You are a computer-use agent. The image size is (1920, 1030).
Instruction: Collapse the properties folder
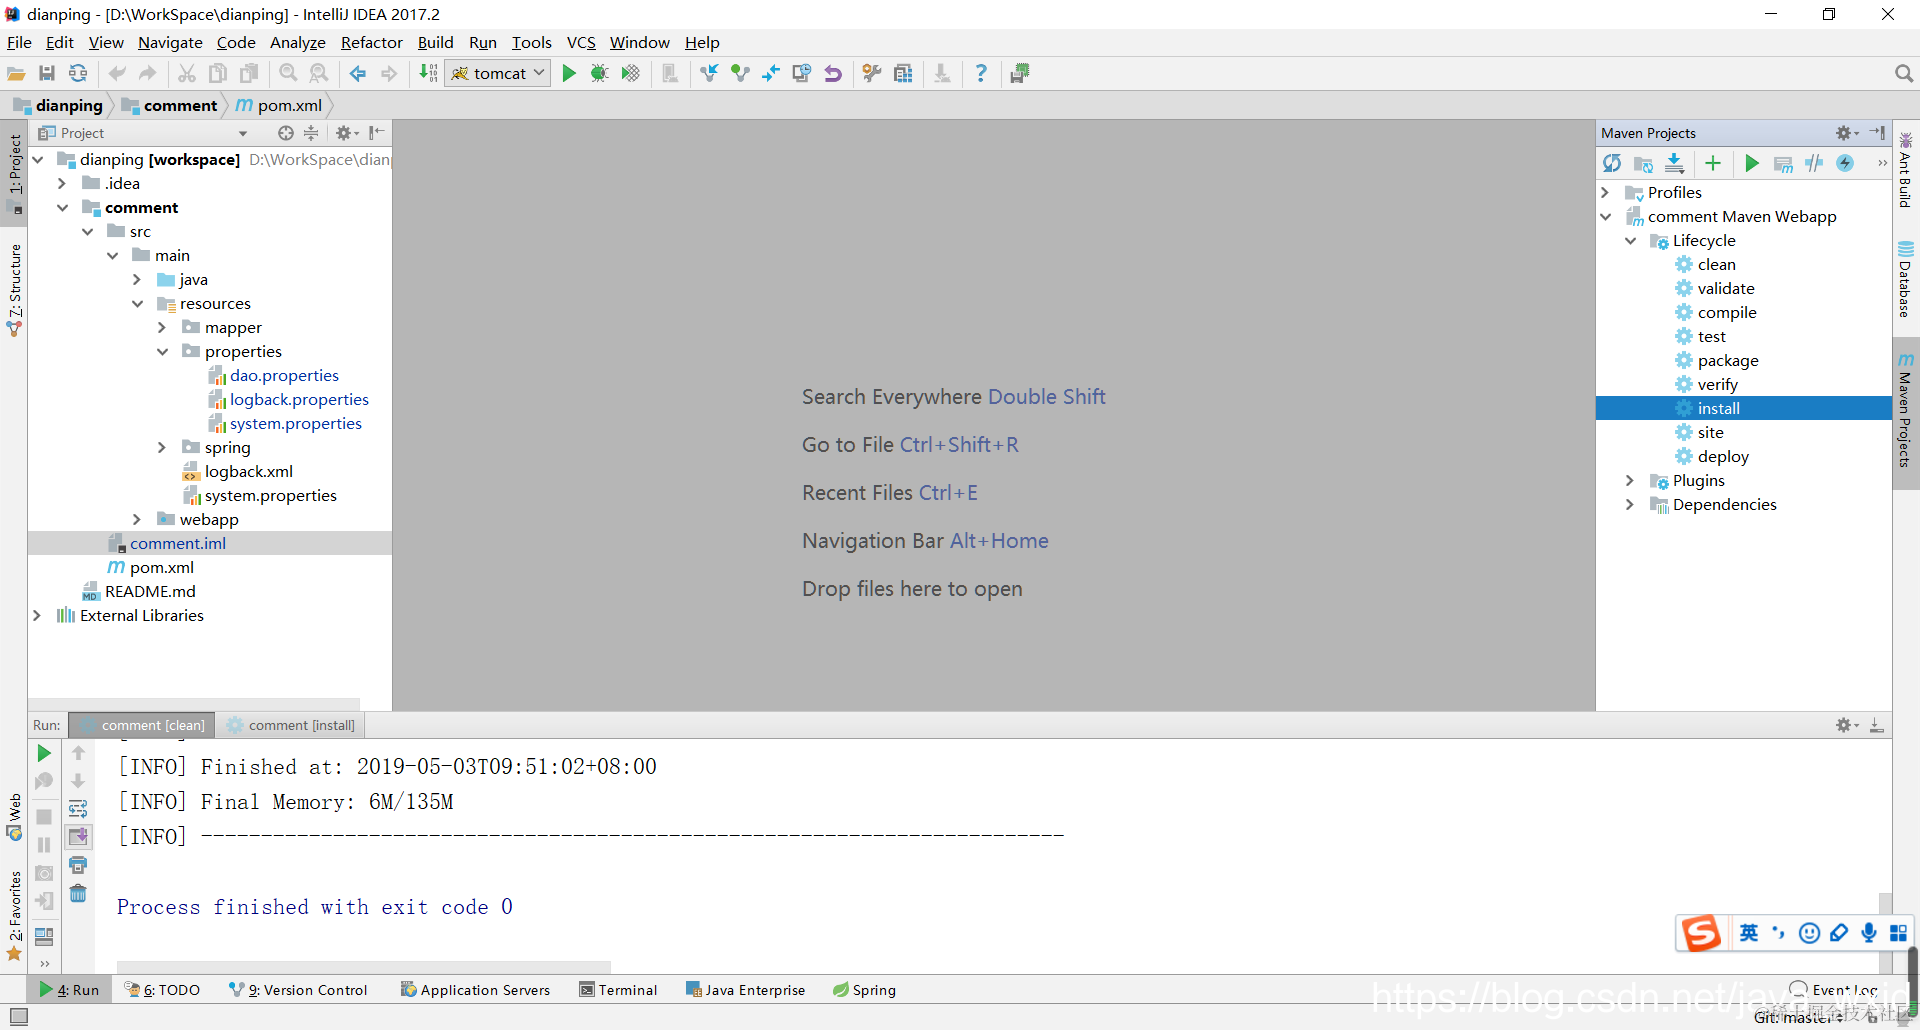click(162, 352)
